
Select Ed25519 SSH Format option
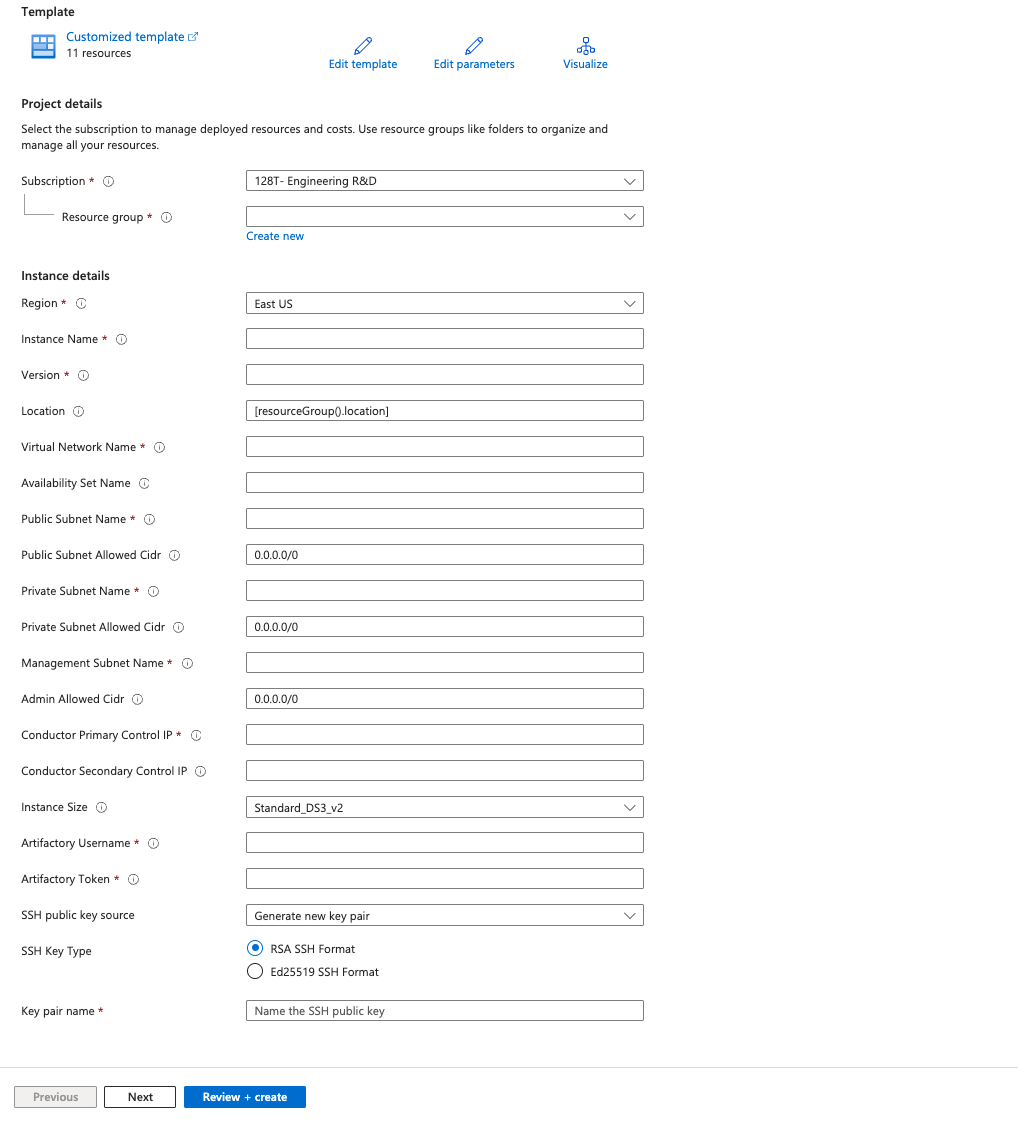[x=255, y=972]
